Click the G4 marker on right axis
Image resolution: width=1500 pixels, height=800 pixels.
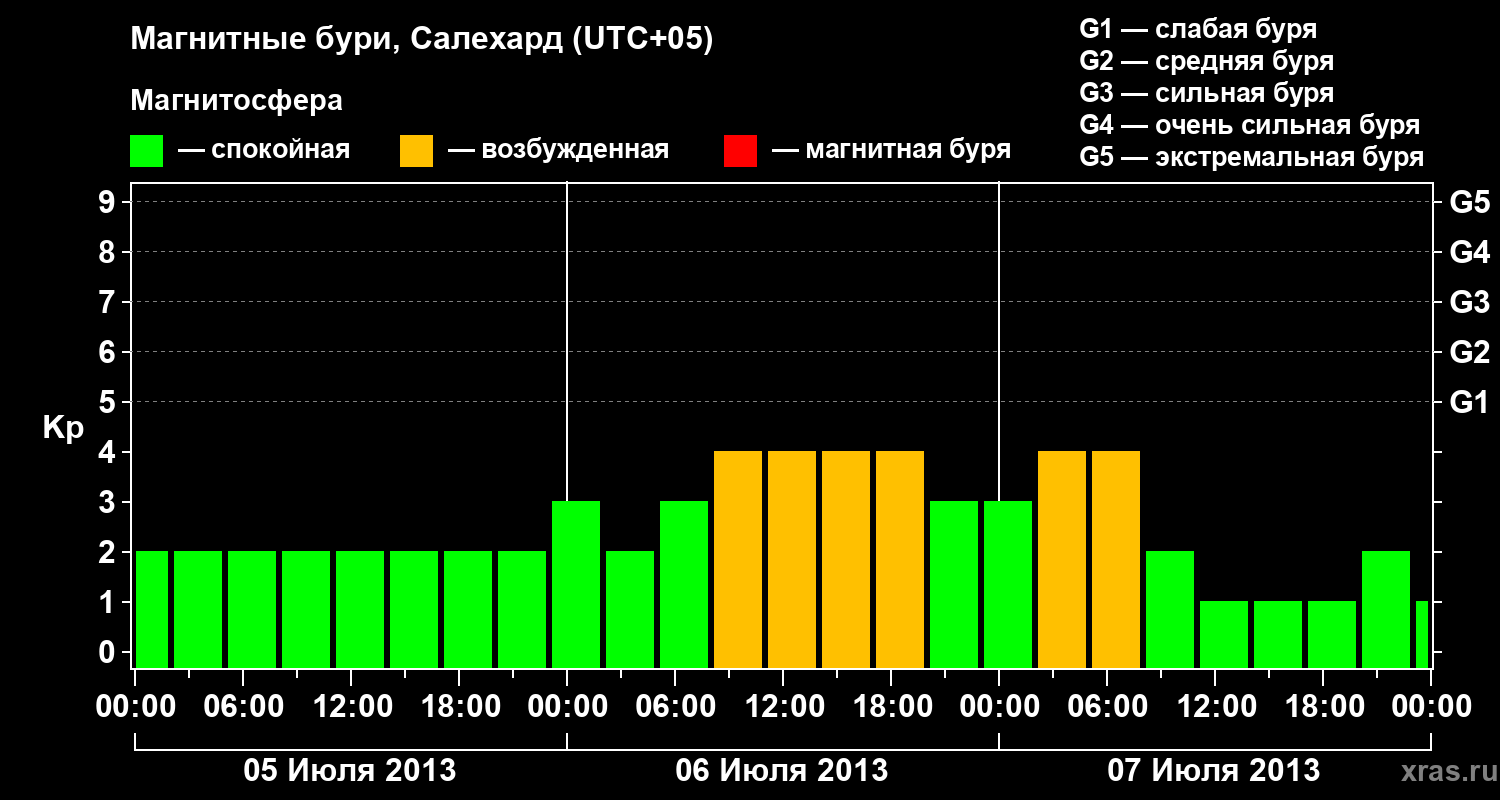coord(1469,252)
